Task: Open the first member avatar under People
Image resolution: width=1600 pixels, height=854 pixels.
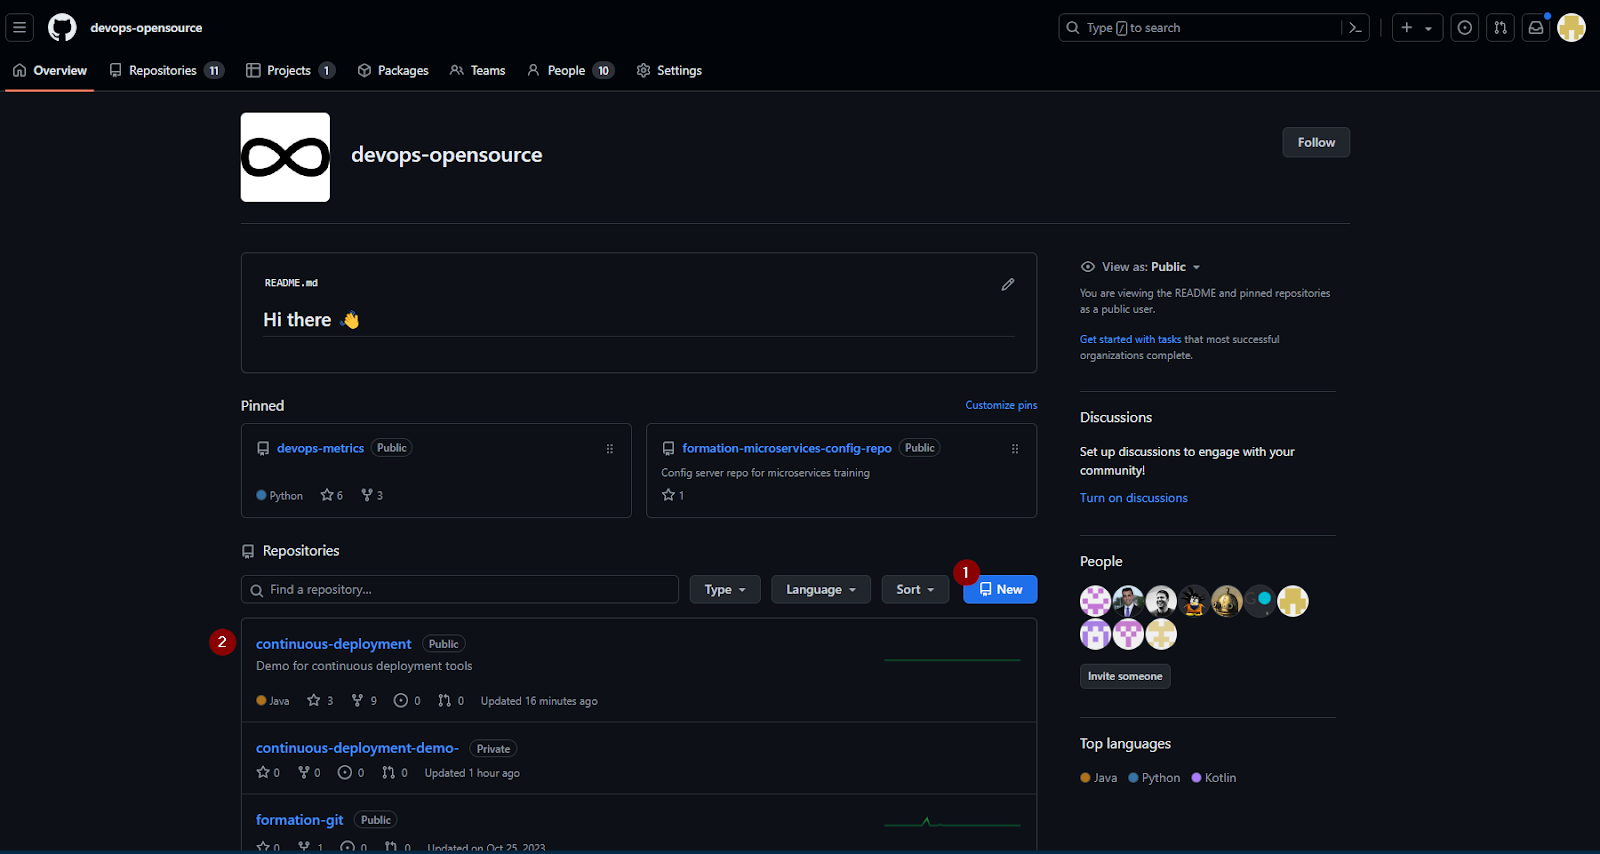Action: click(x=1095, y=601)
